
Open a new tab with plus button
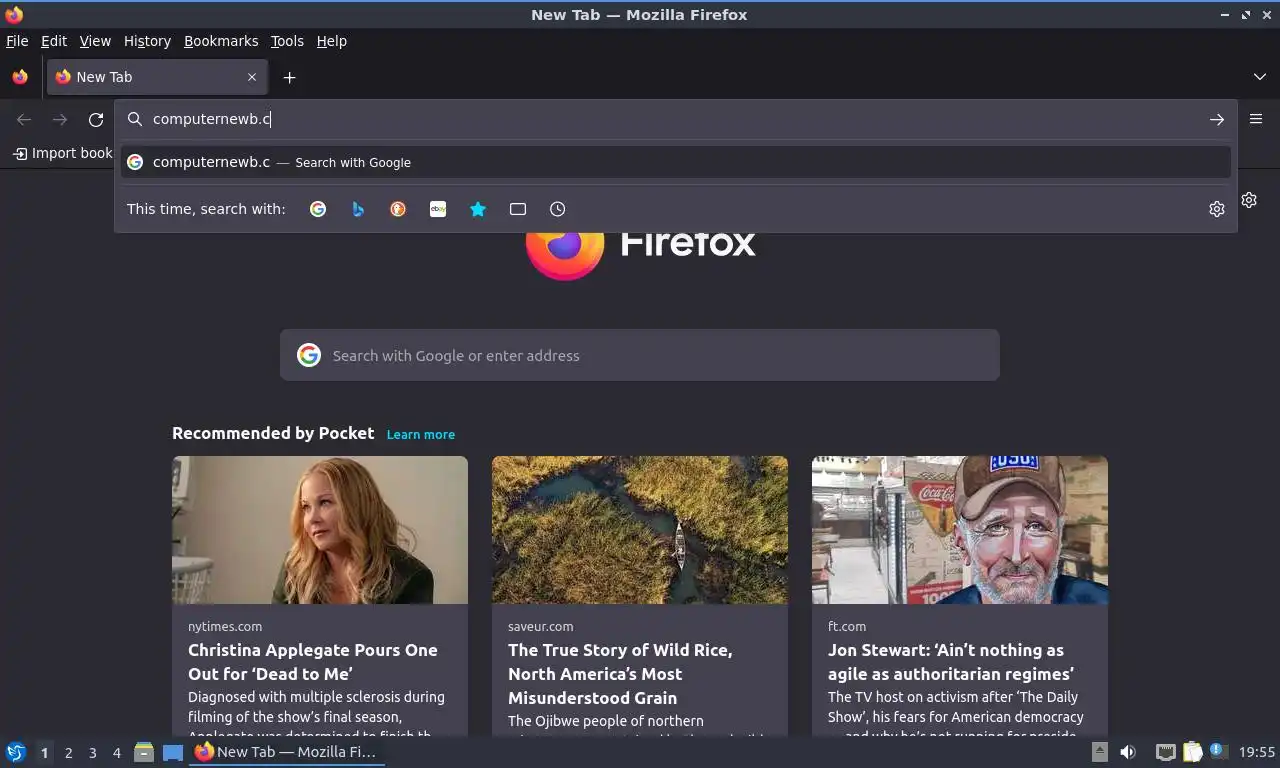(x=289, y=77)
